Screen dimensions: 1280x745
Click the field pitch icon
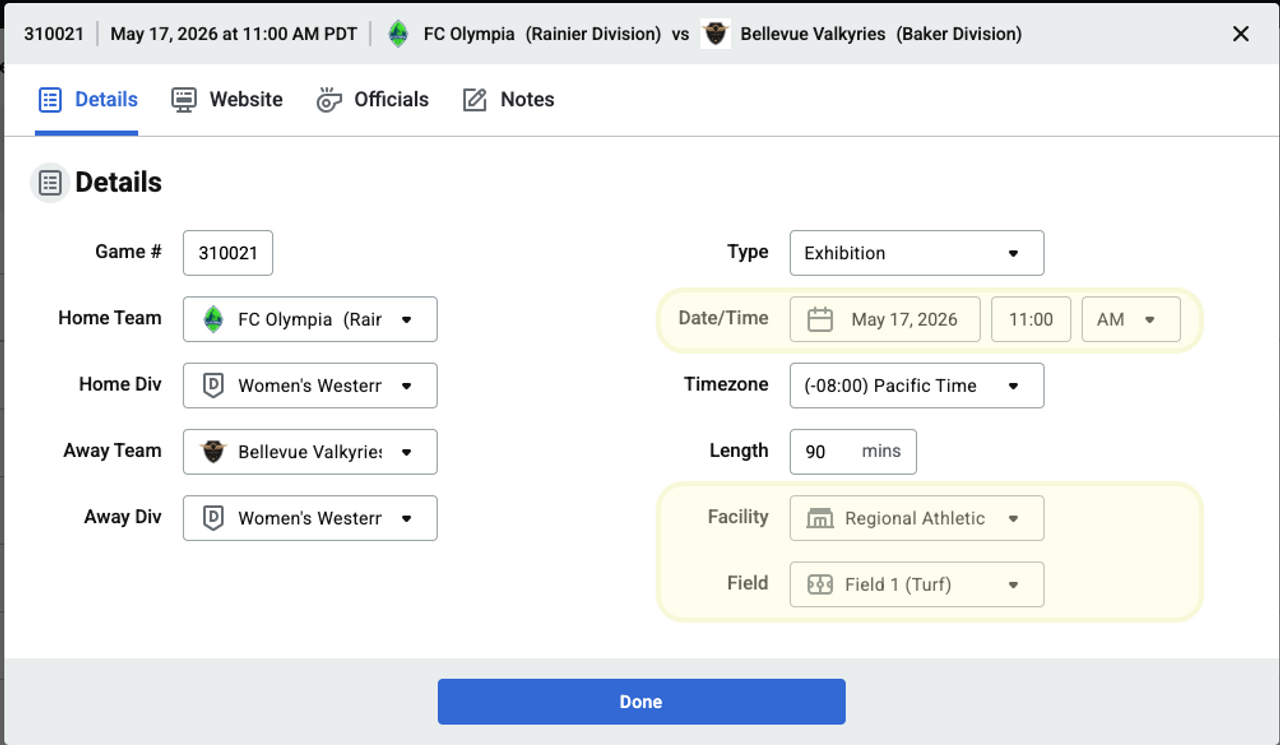click(x=820, y=585)
